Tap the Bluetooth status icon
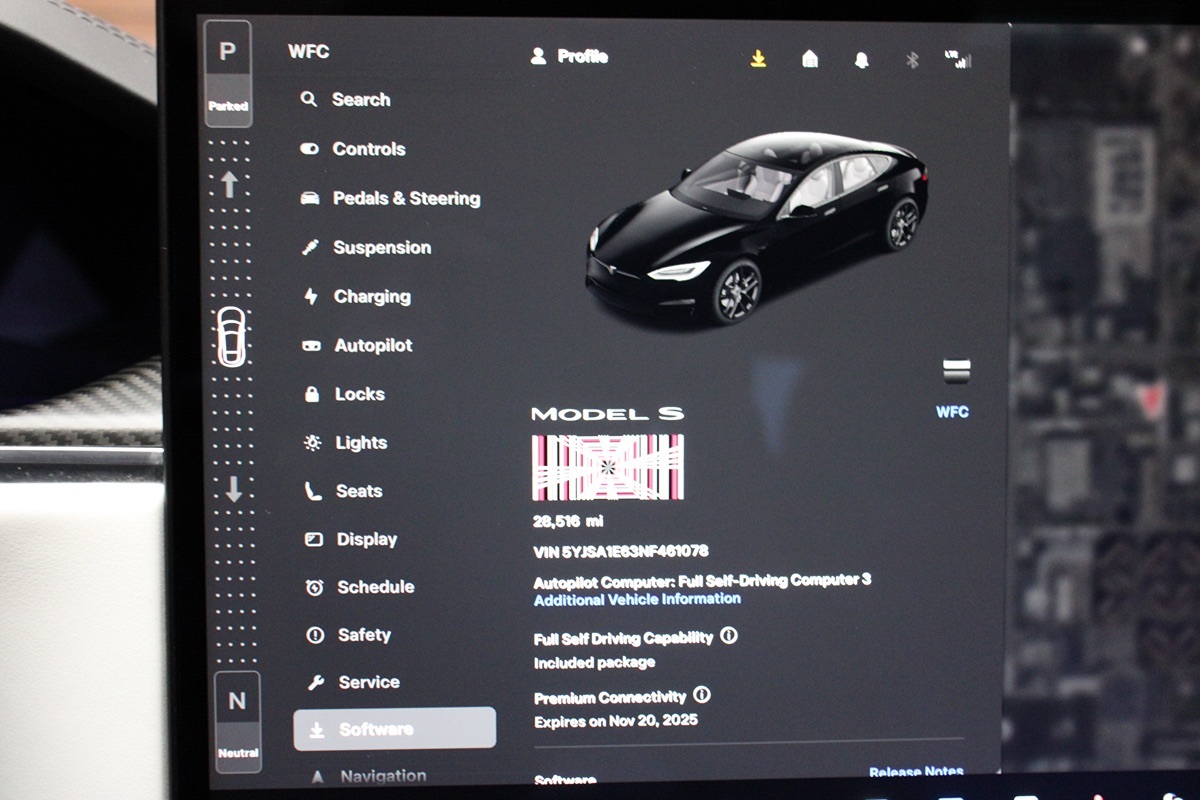Viewport: 1200px width, 800px height. (911, 58)
